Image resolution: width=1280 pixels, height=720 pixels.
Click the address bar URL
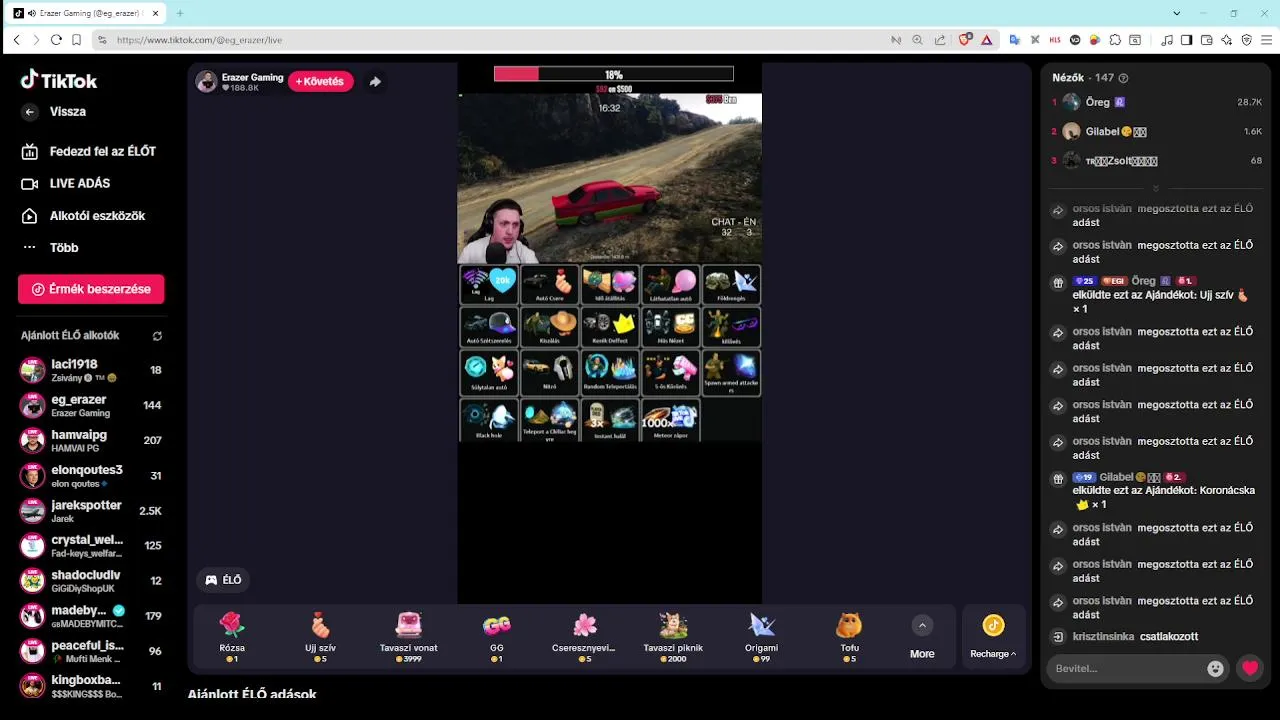click(199, 40)
